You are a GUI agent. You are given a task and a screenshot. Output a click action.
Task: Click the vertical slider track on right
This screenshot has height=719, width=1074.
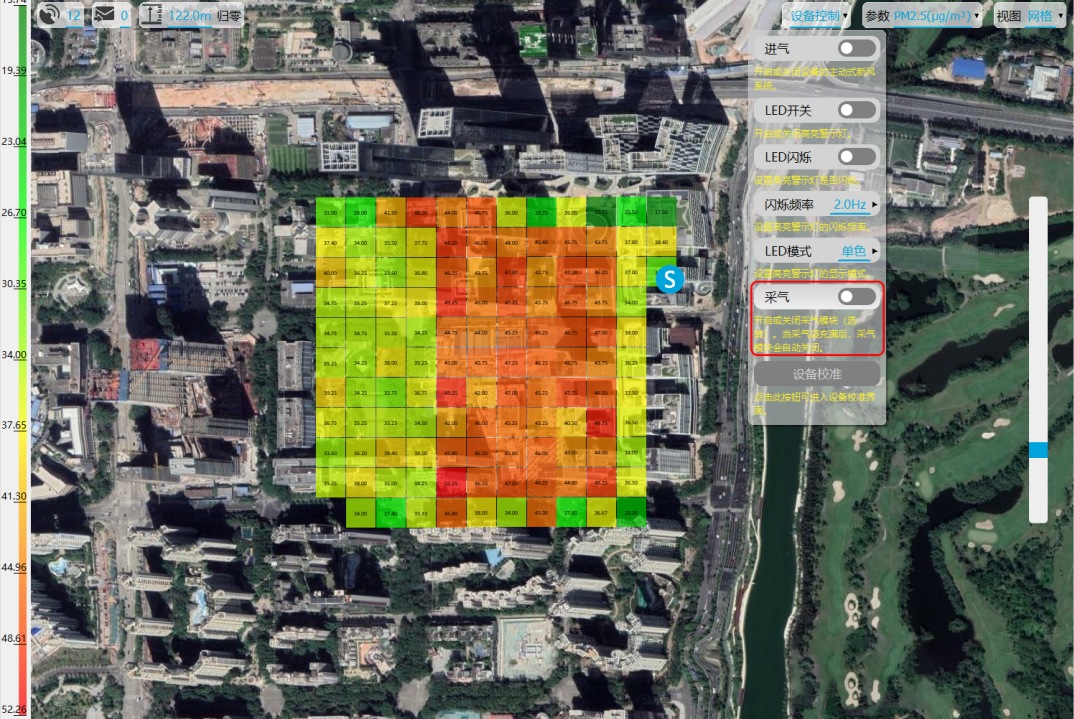[x=1038, y=360]
